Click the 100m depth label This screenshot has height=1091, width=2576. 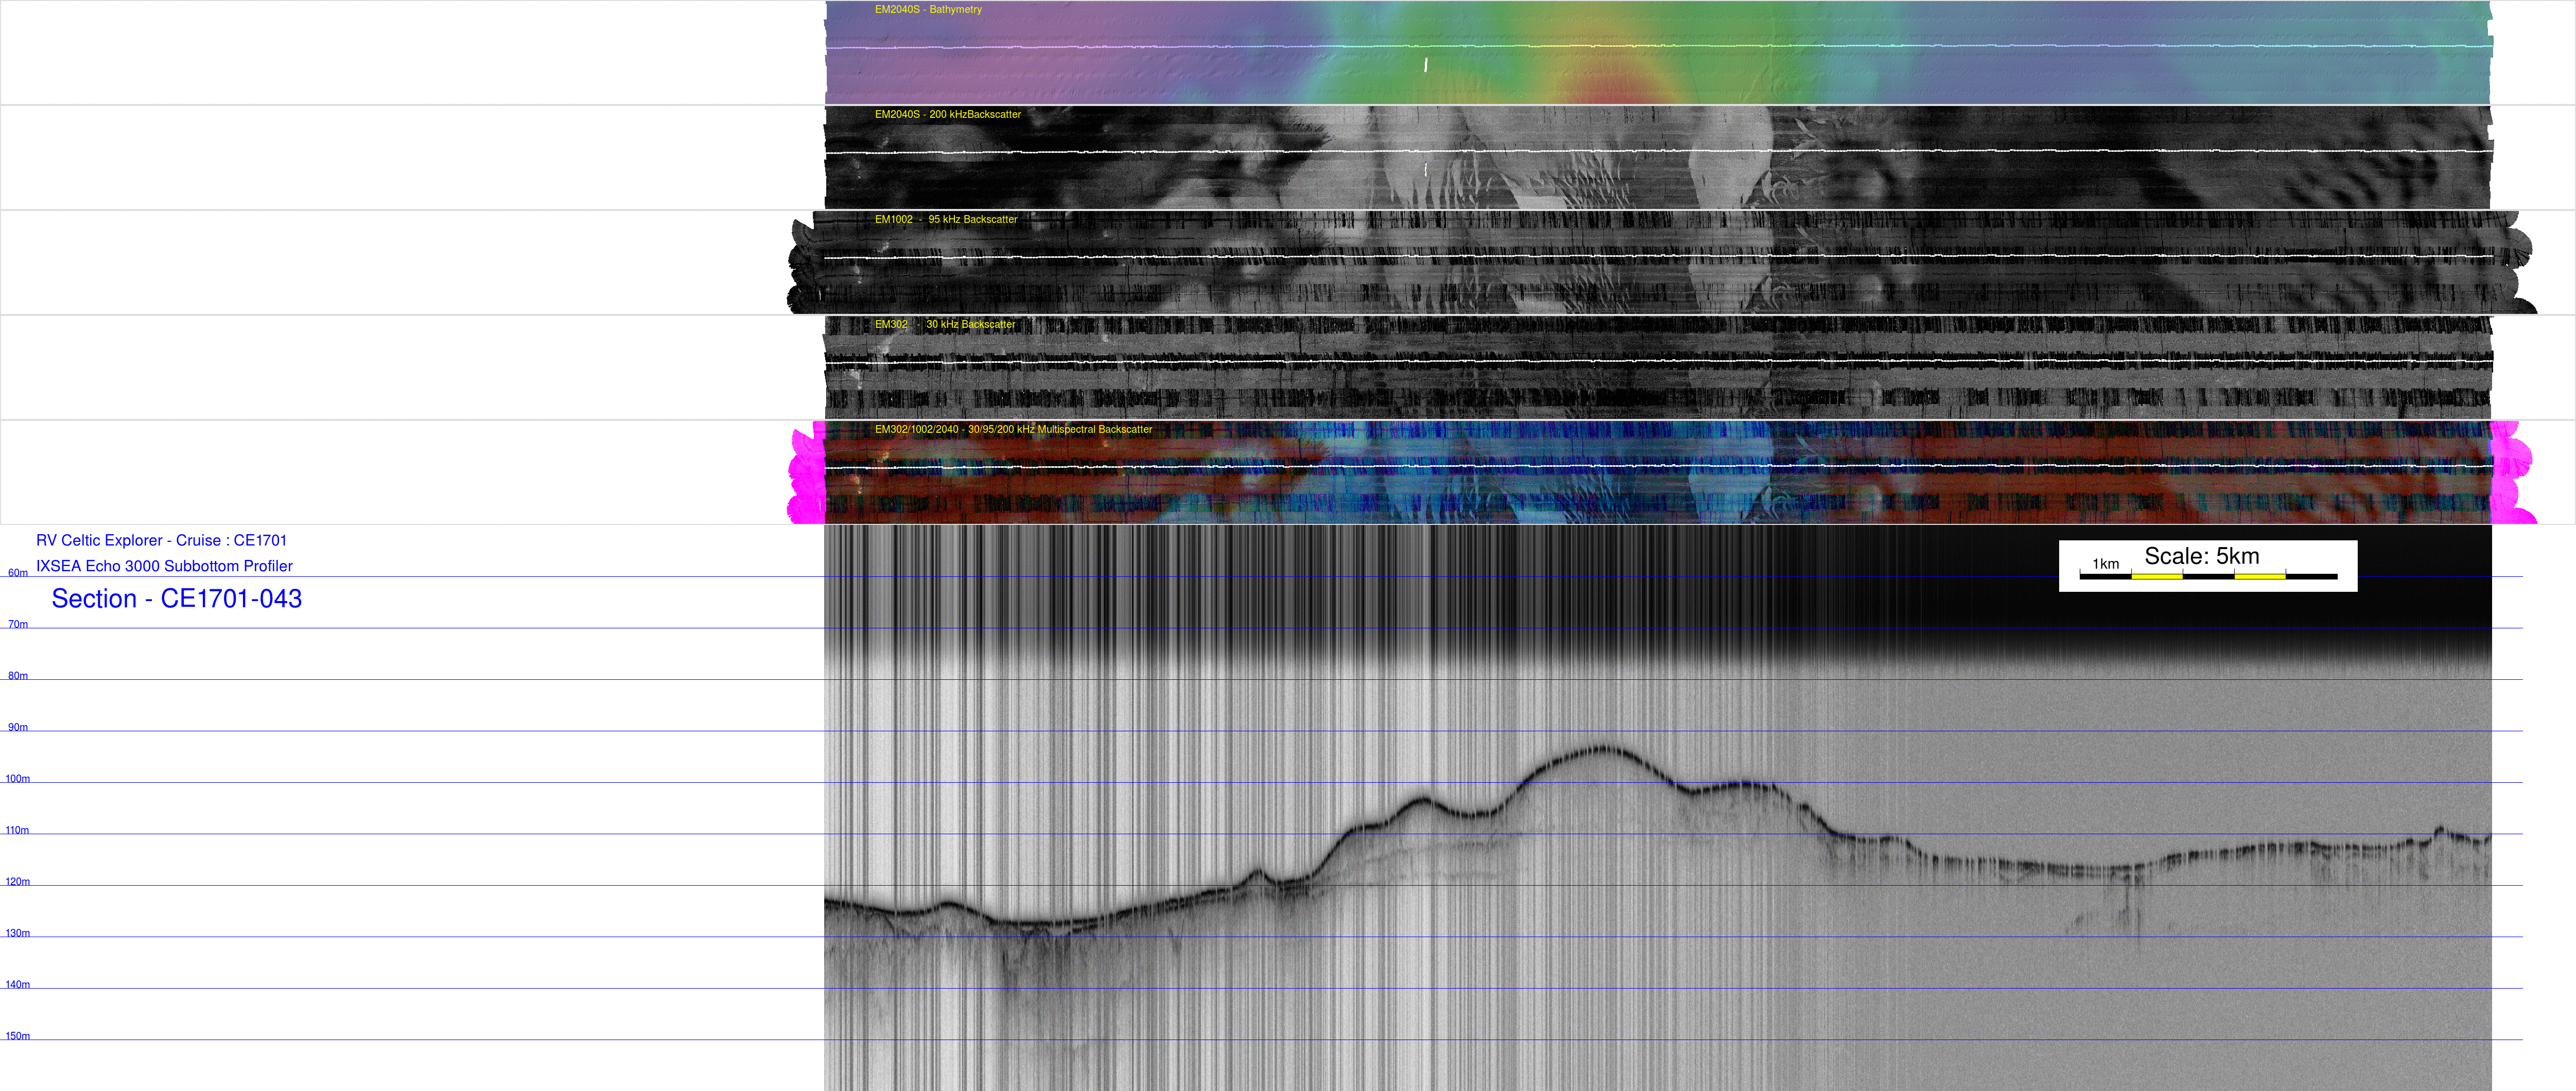[18, 779]
